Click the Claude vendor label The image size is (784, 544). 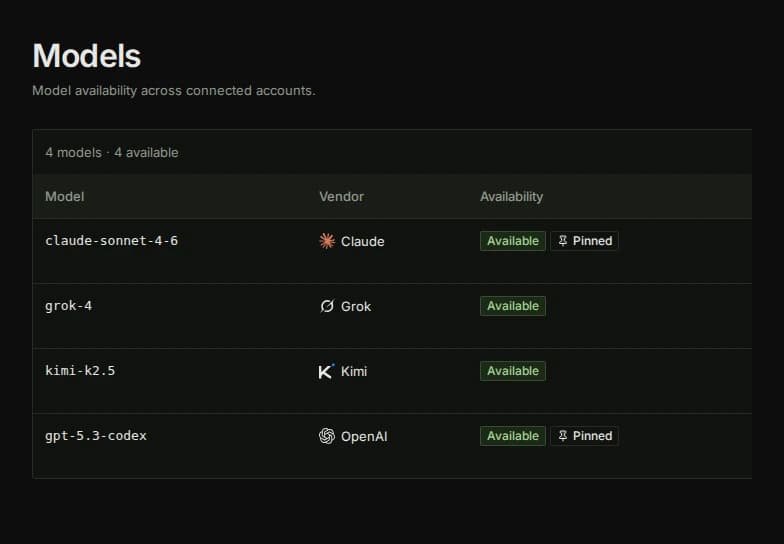[362, 241]
